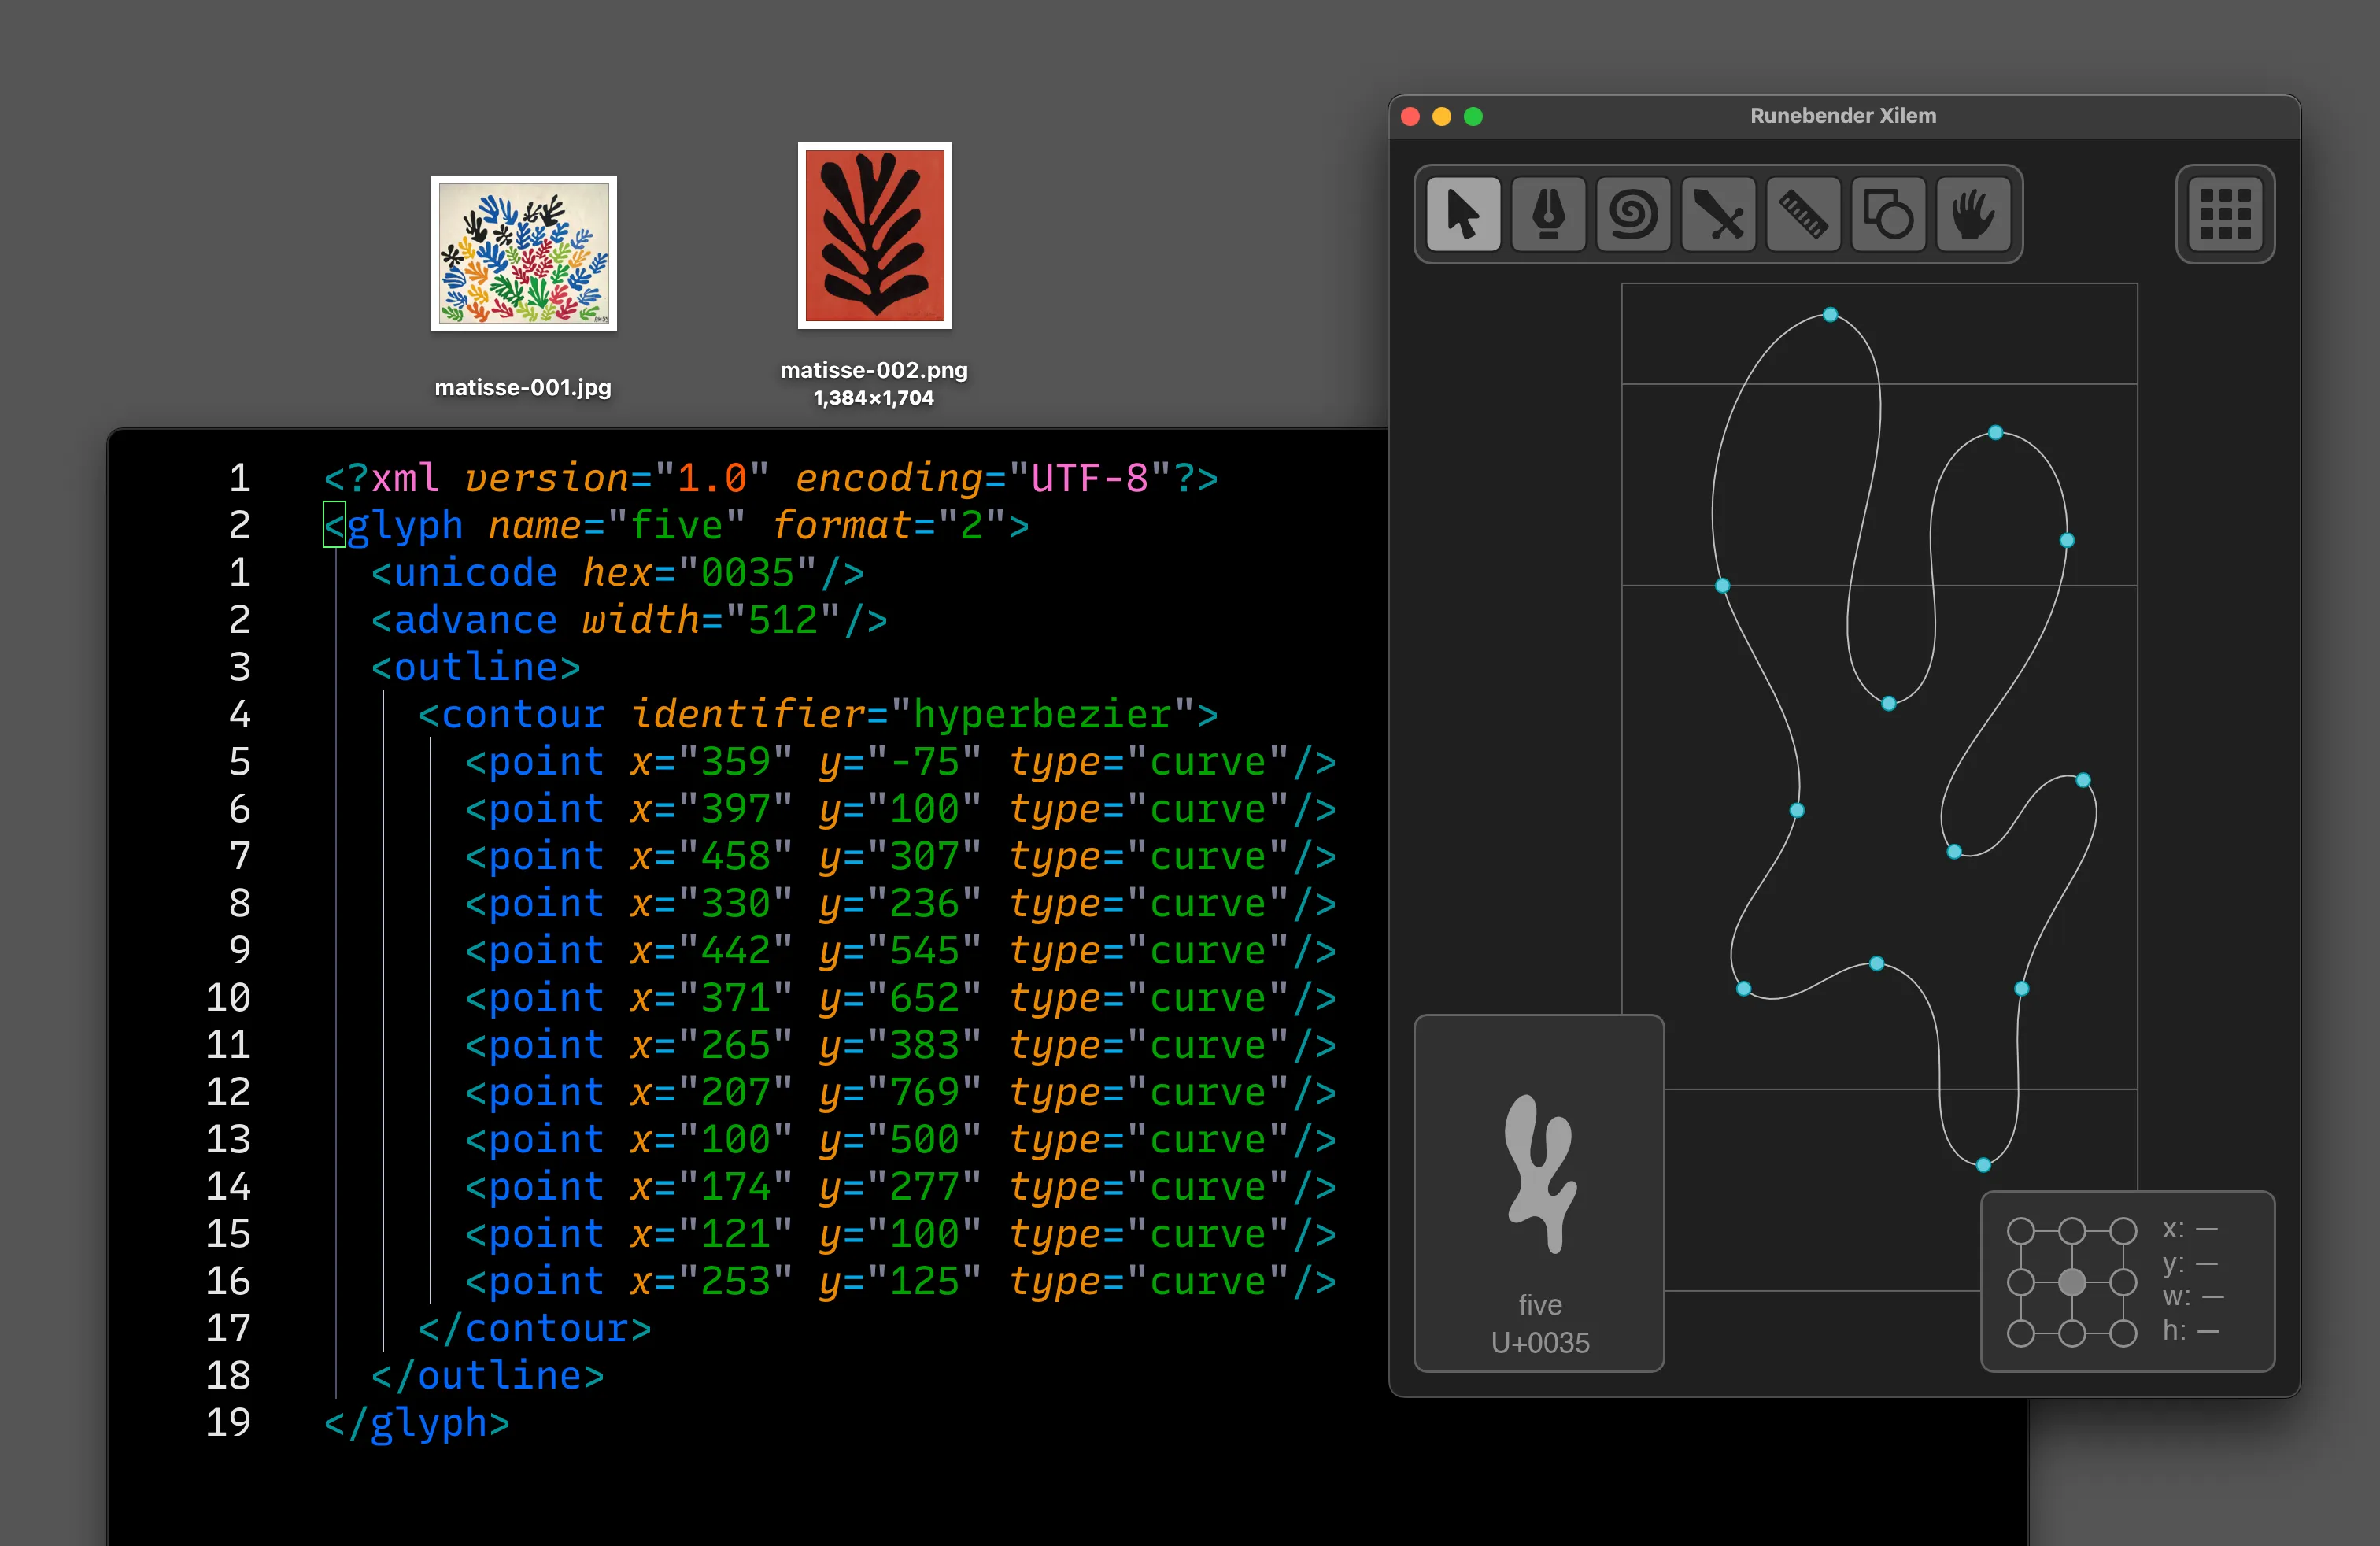Click the point x="359" y="-75" line

[901, 762]
